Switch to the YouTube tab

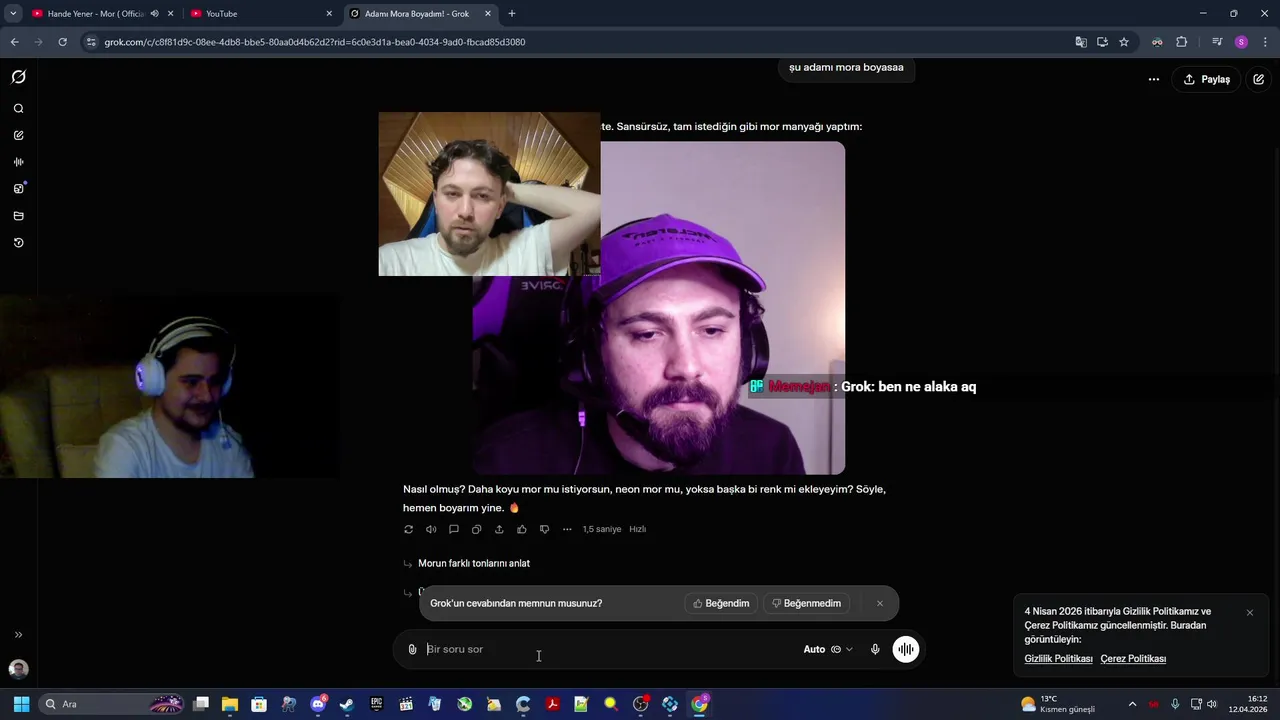pos(262,14)
